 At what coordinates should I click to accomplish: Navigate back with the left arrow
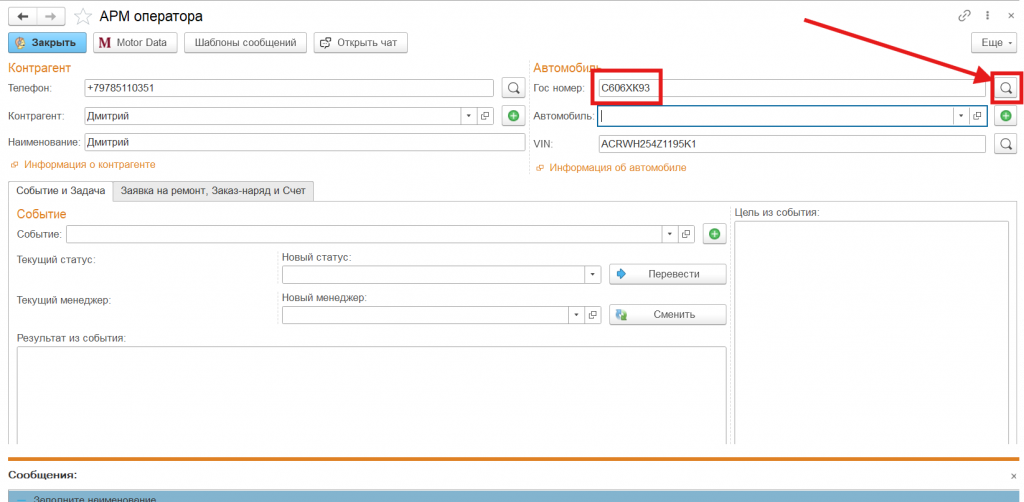click(23, 16)
